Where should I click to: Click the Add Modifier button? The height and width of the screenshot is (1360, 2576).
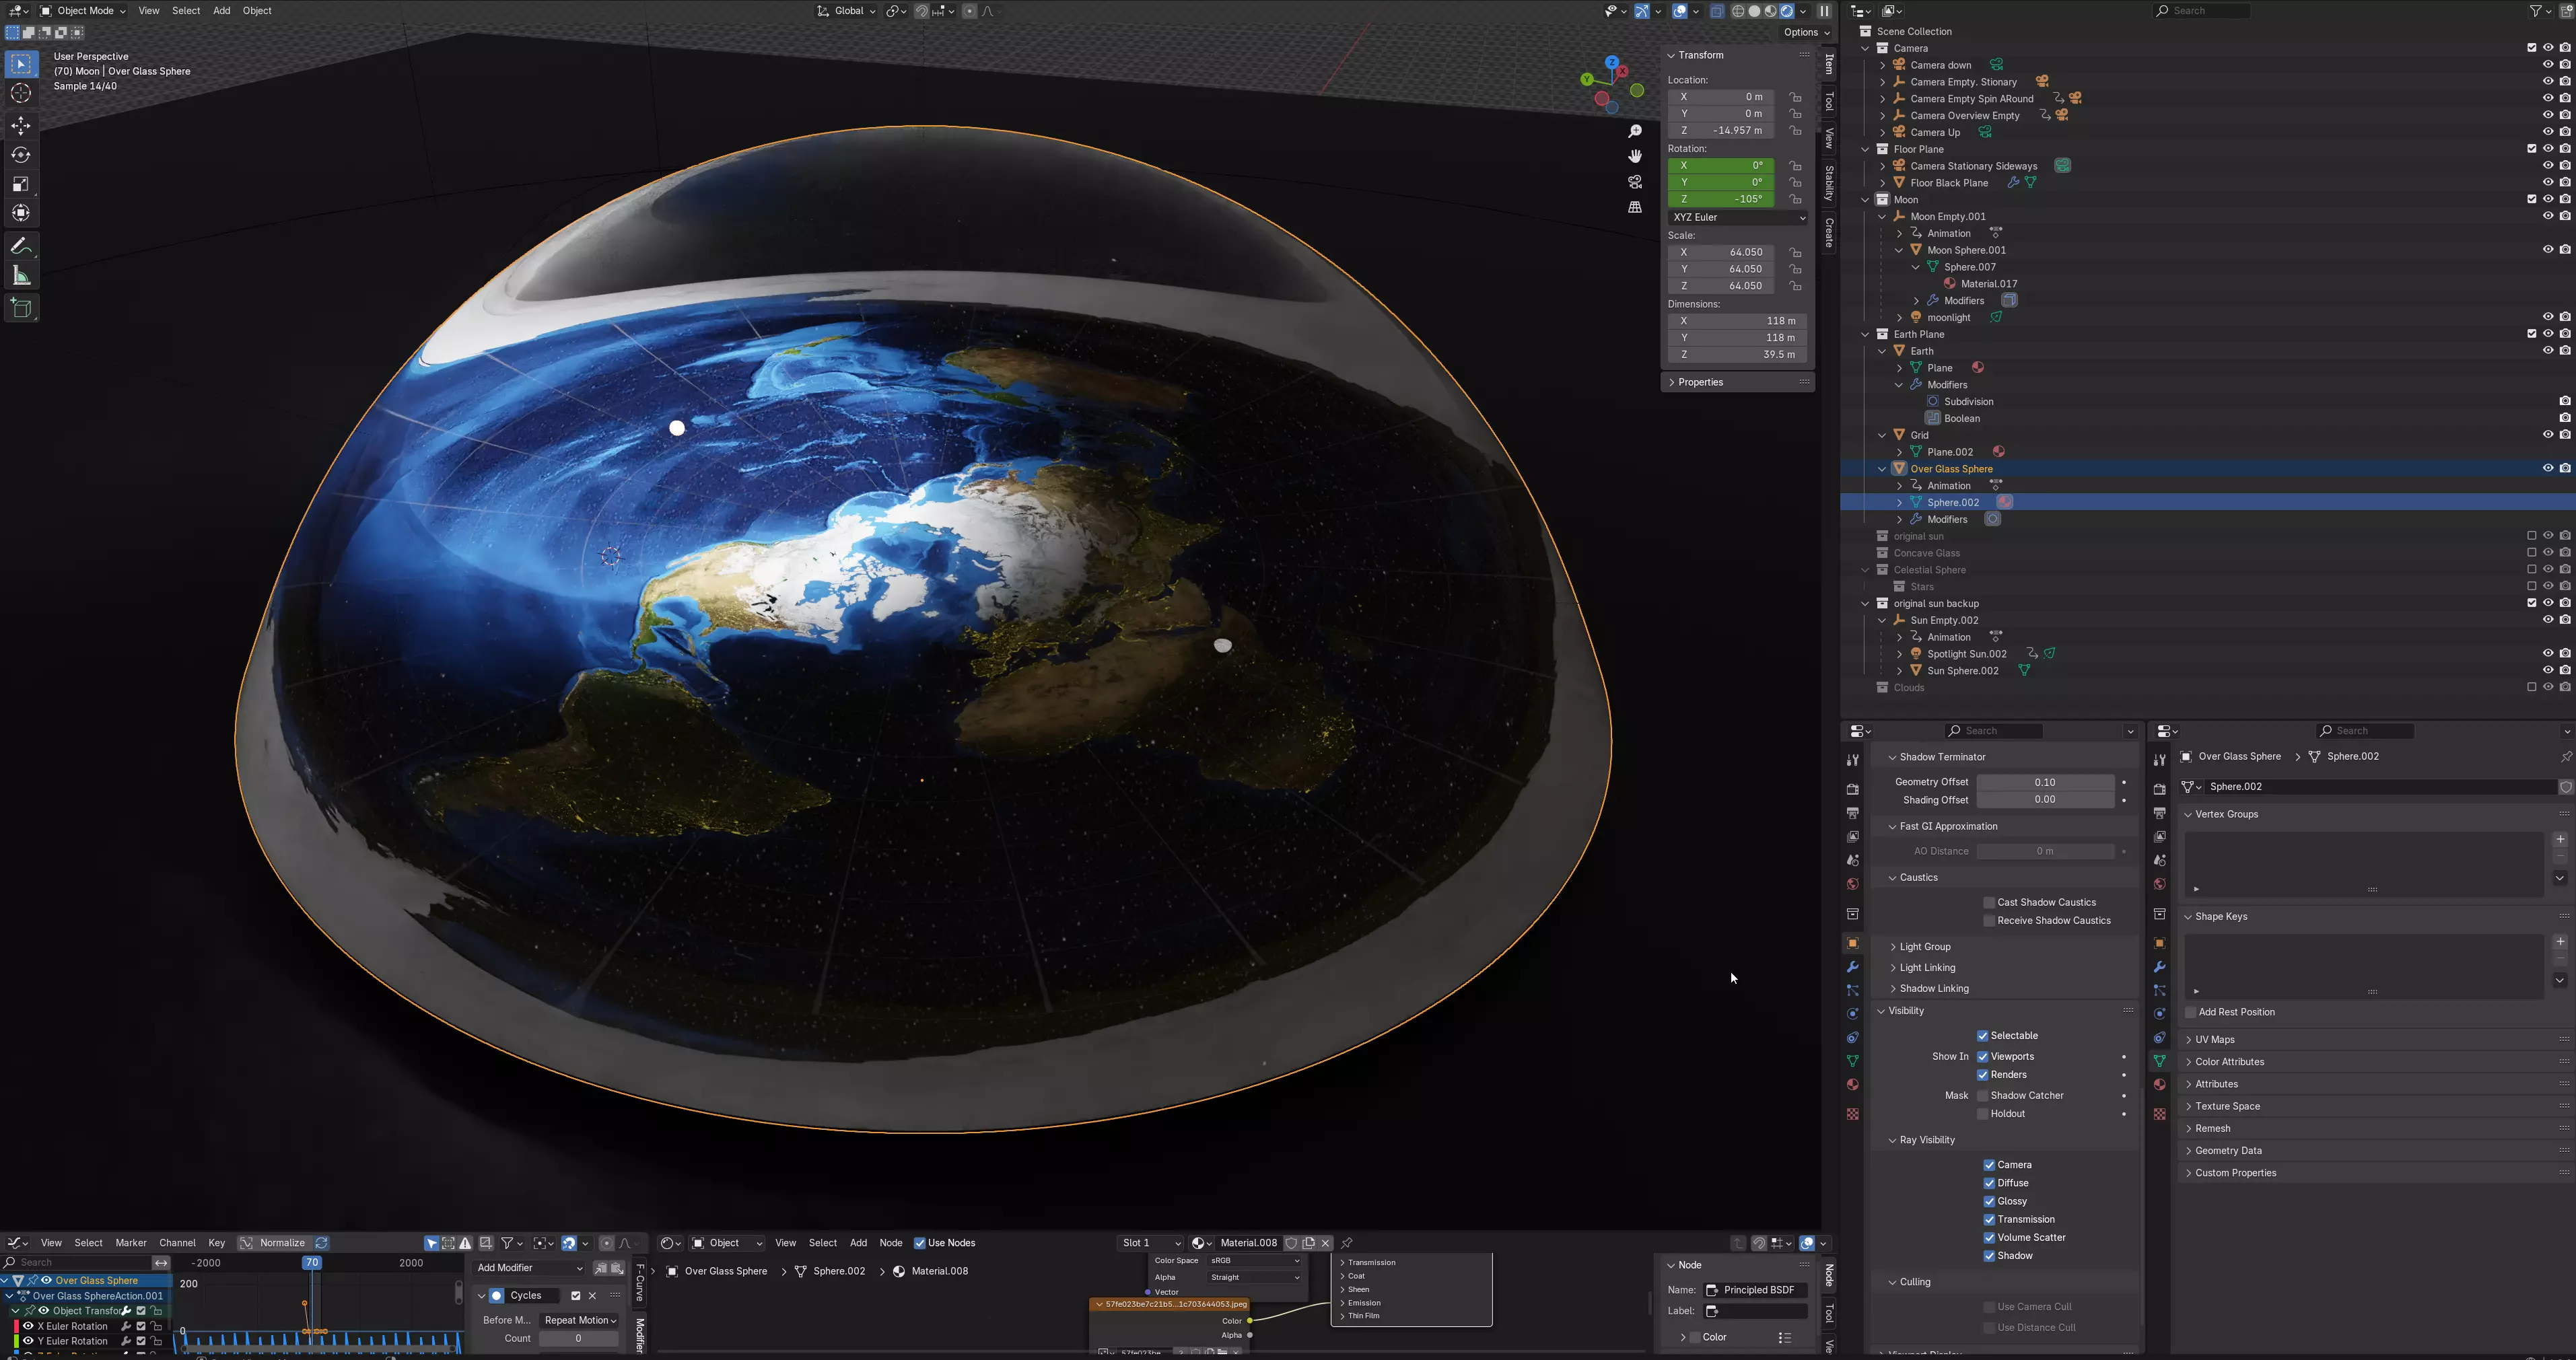click(528, 1268)
